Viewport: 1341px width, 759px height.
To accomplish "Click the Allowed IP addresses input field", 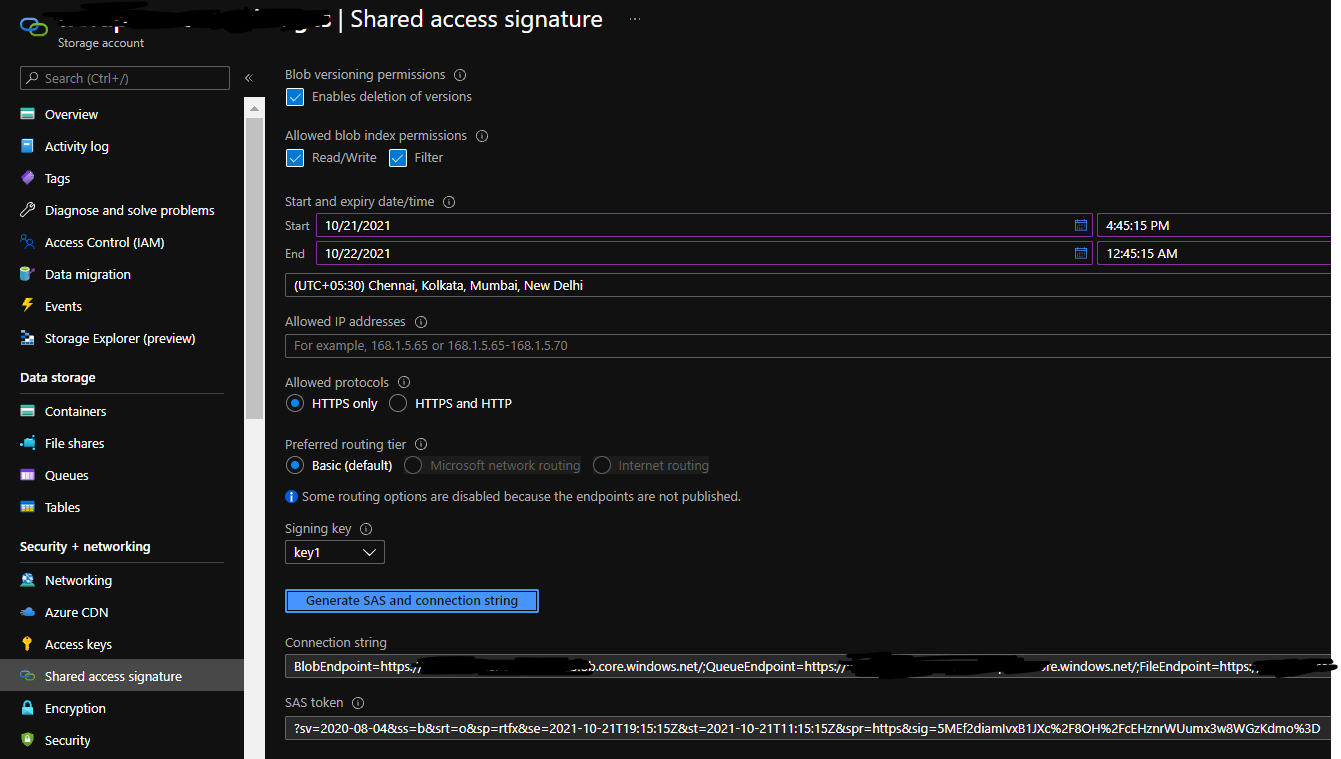I will tap(808, 346).
